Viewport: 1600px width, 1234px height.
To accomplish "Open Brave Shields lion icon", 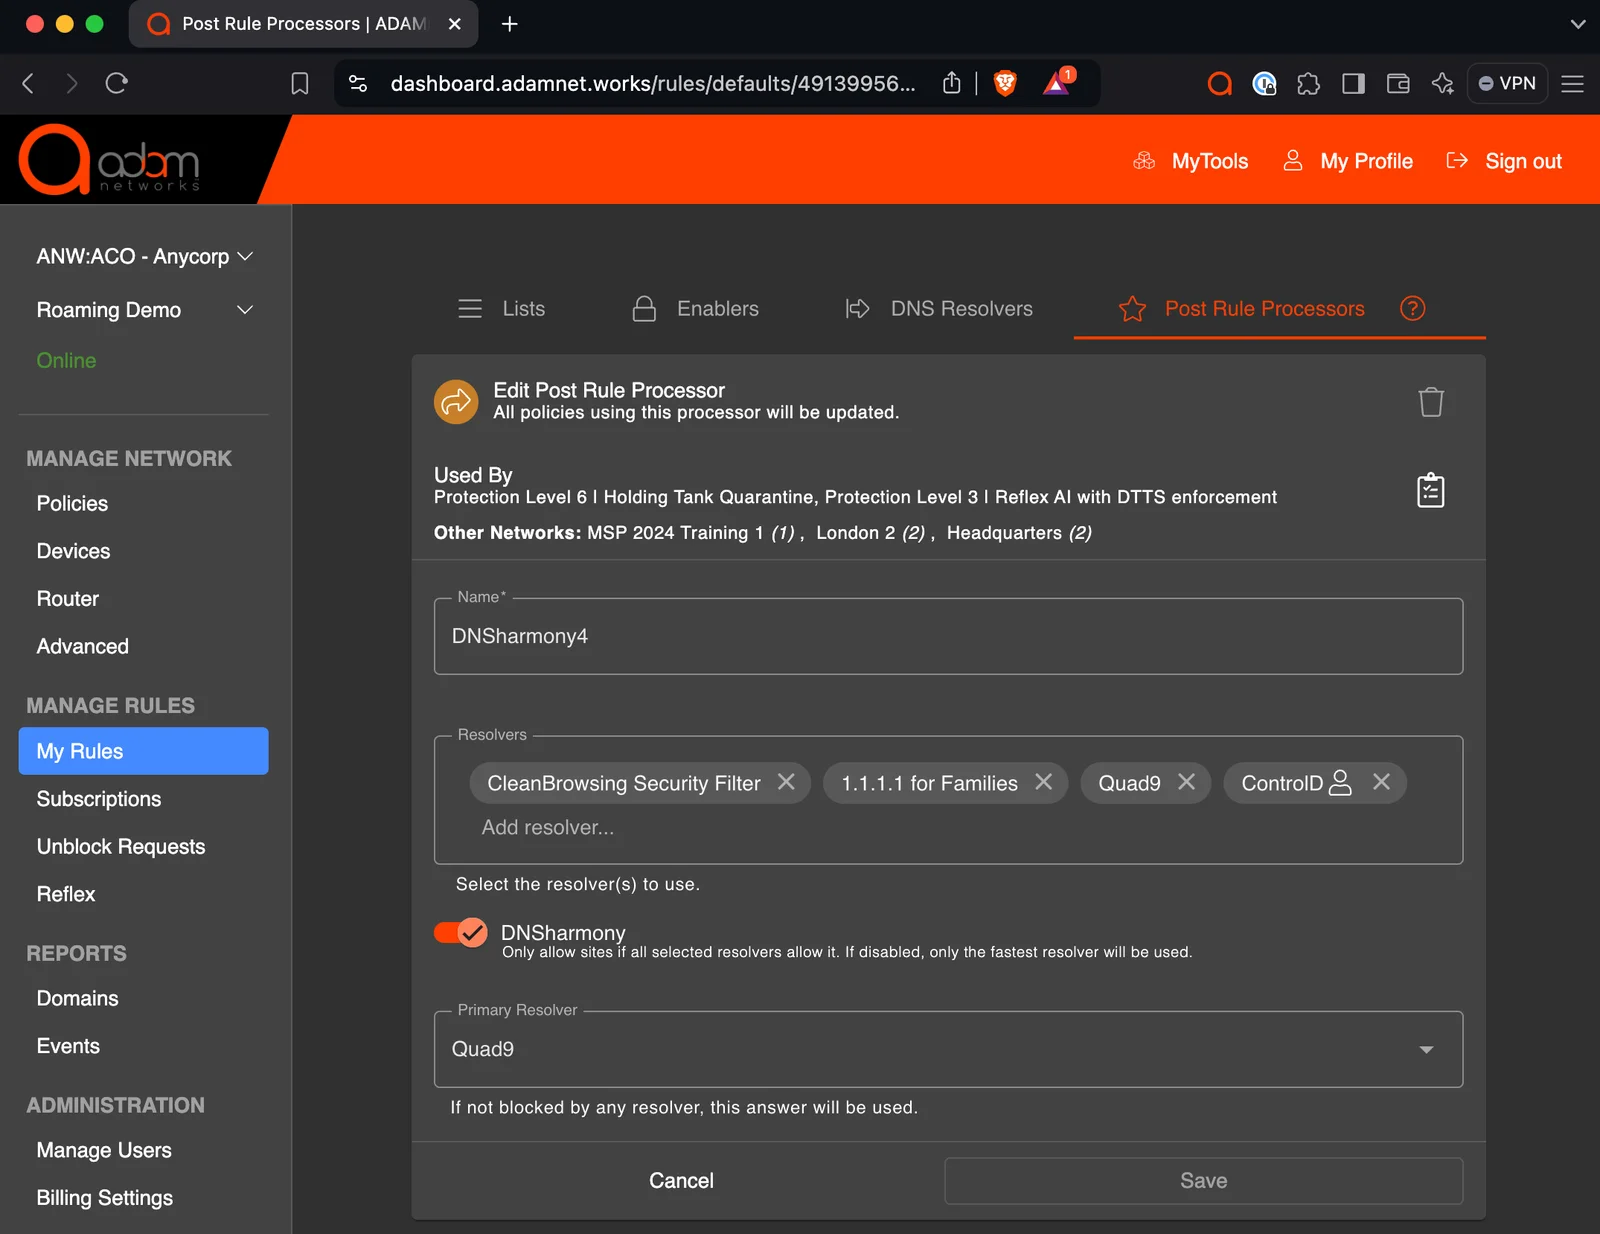I will 1005,83.
